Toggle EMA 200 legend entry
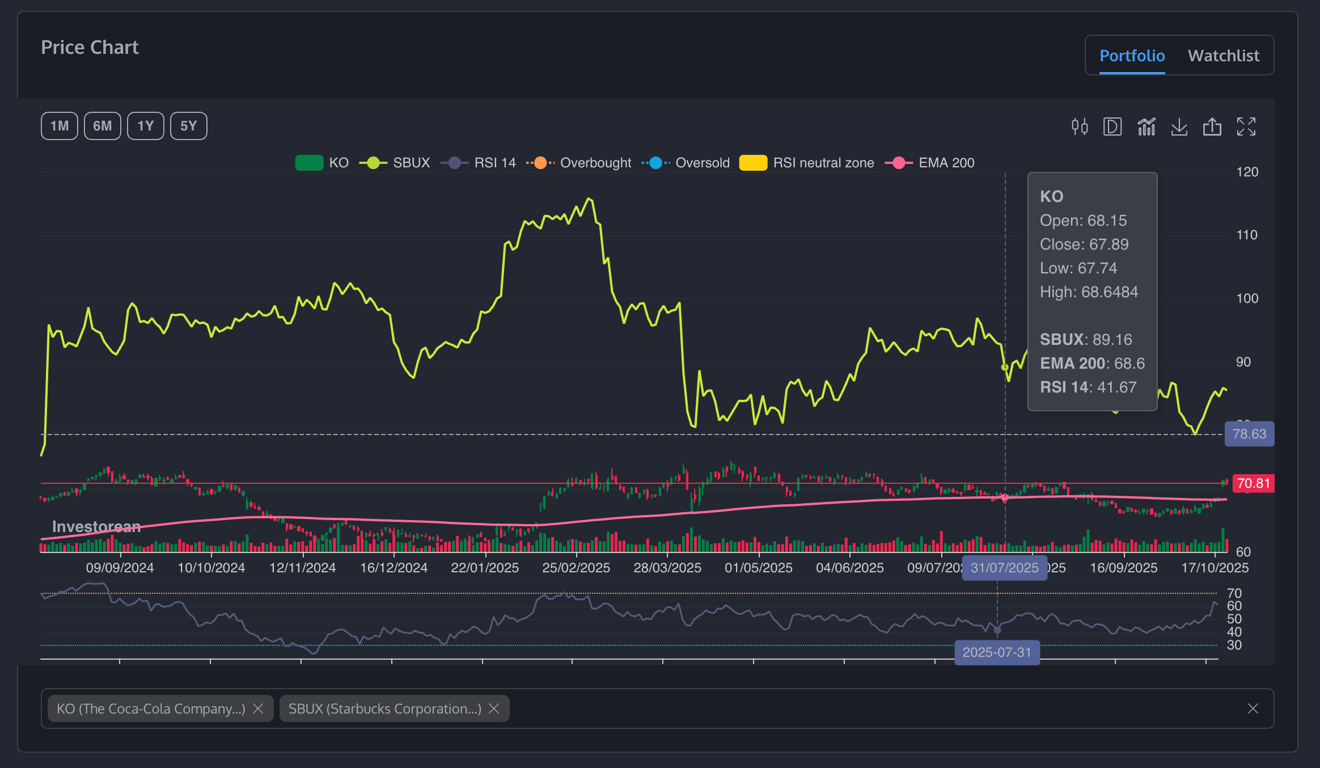Screen dimensions: 1320x768 pos(931,163)
